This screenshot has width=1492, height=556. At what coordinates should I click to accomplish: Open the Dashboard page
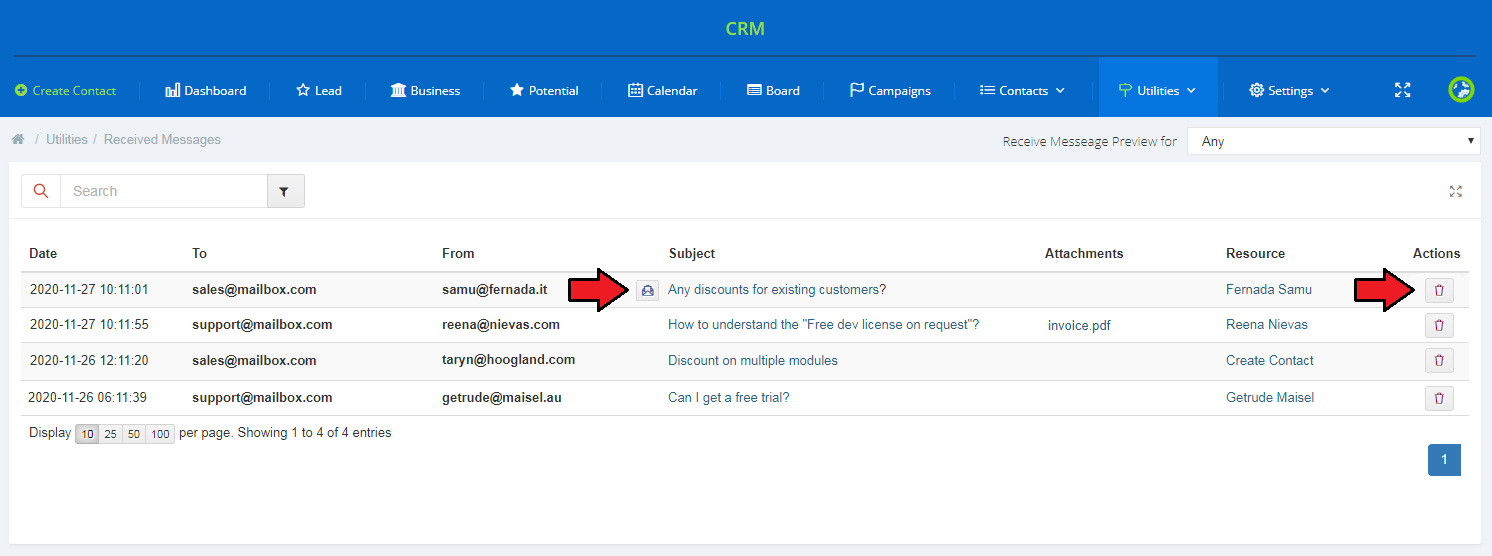pos(205,90)
